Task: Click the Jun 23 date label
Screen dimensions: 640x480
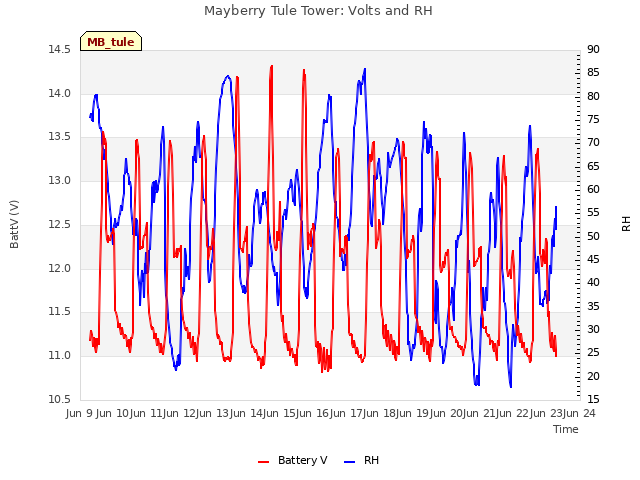Action: (546, 413)
